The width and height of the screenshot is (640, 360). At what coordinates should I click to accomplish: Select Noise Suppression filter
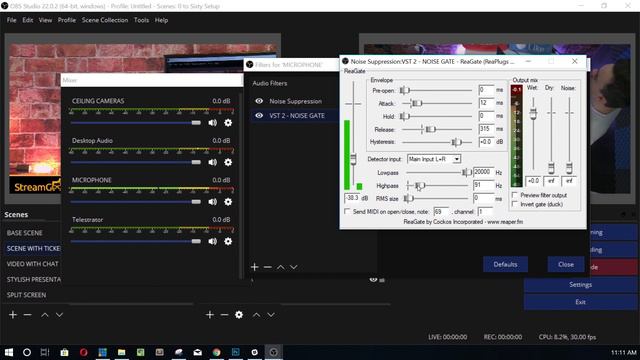coord(296,101)
